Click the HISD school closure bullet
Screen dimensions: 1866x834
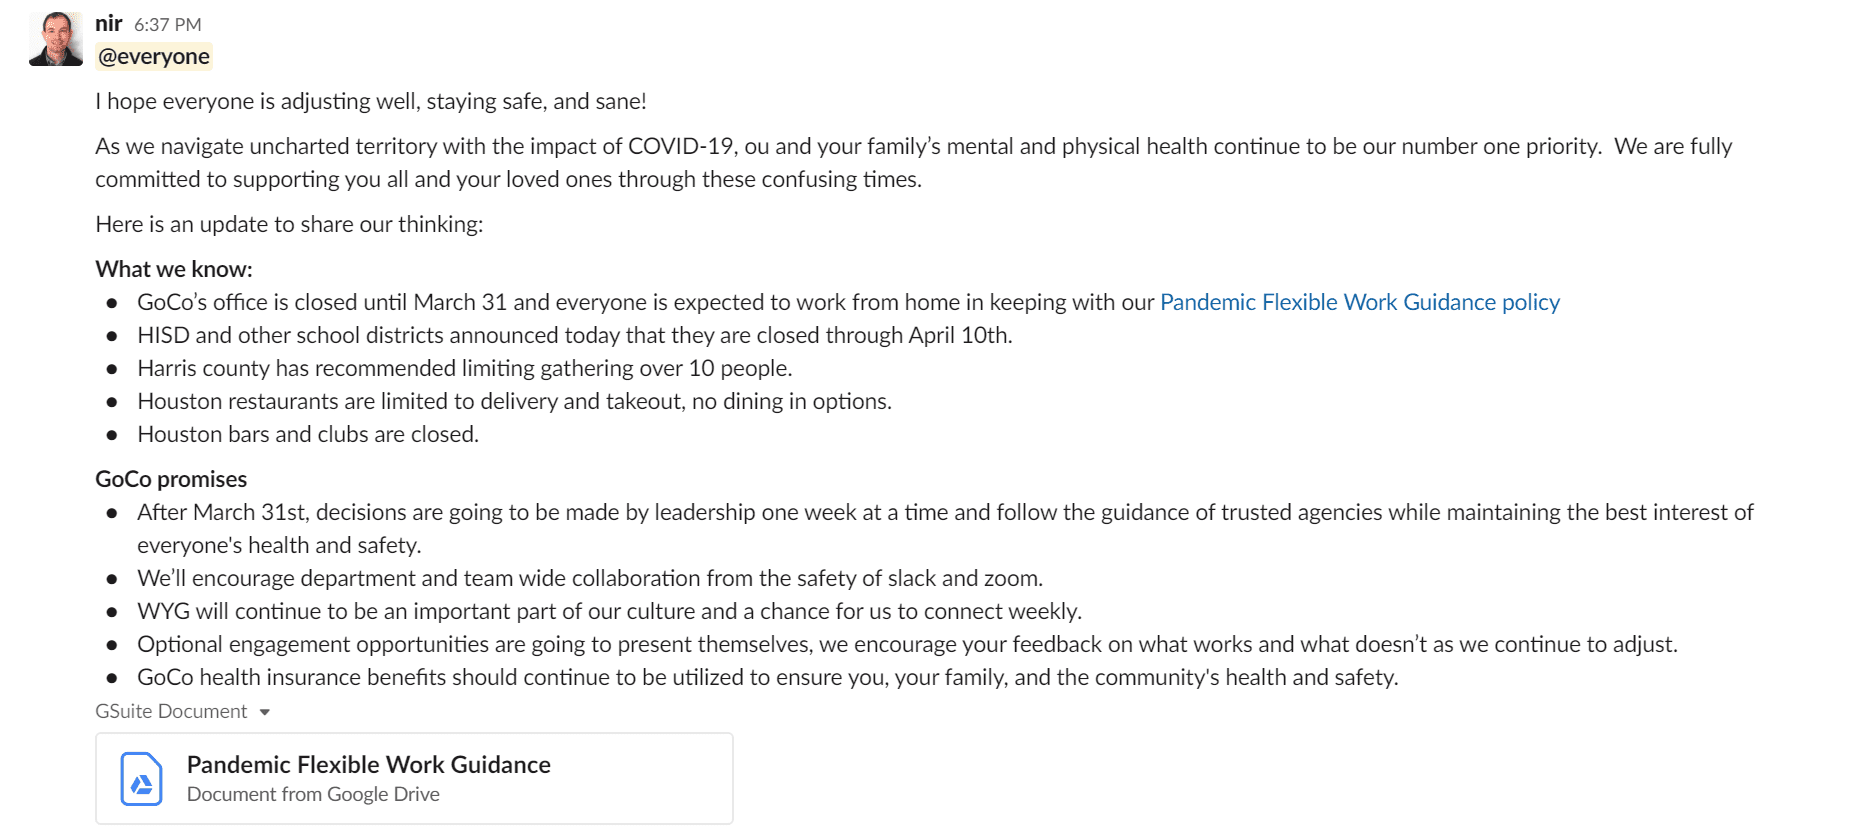coord(574,335)
